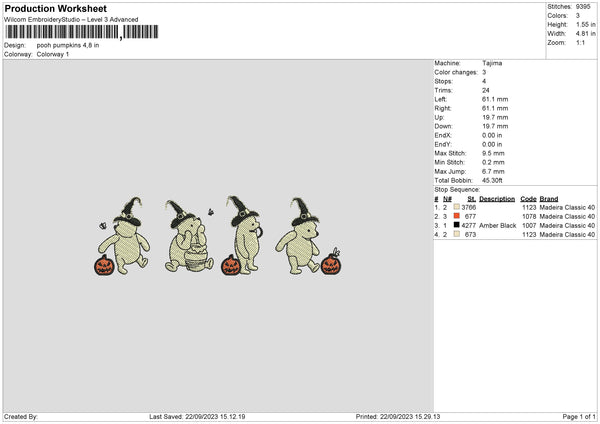Click the Description column header

coord(497,199)
